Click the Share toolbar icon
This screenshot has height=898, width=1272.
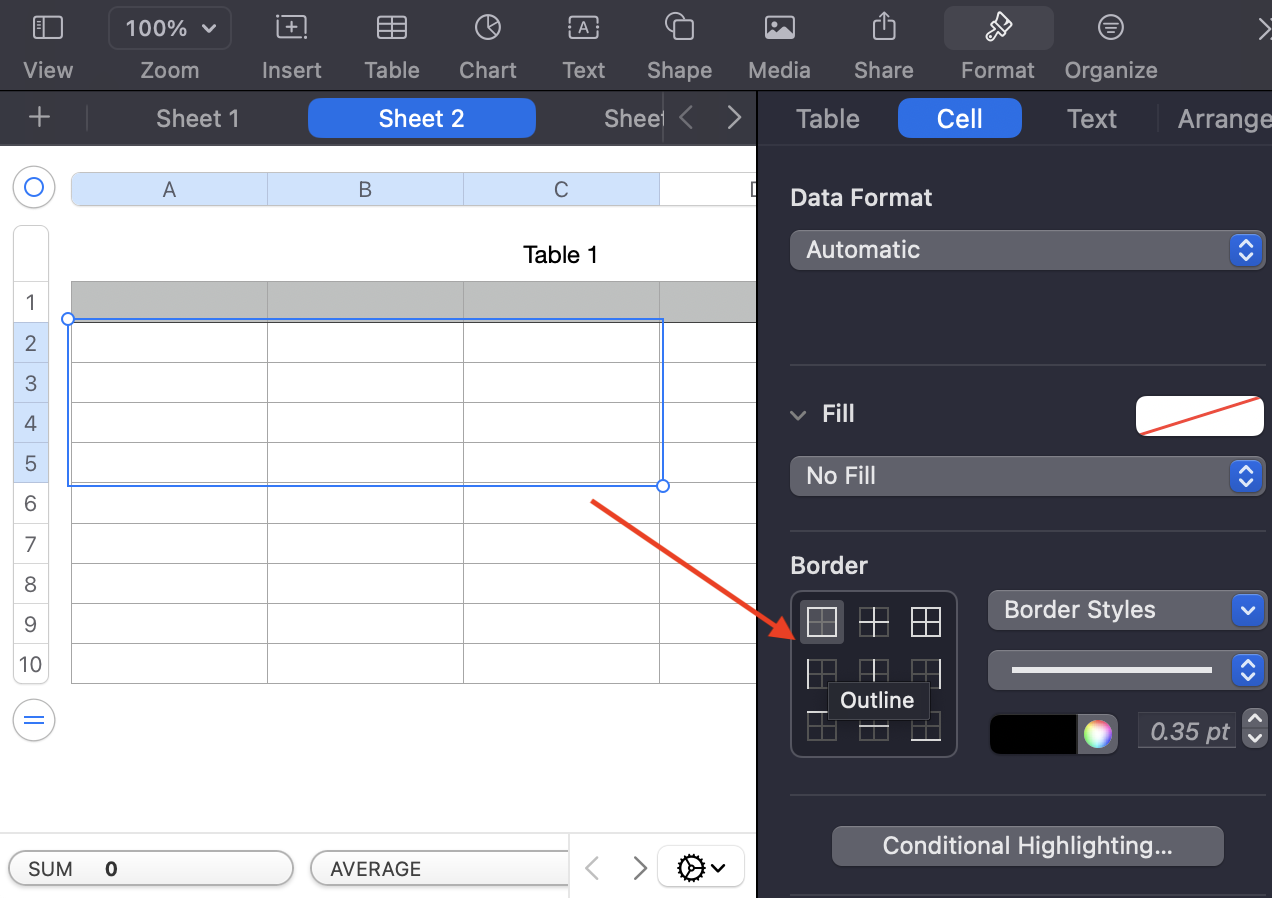coord(884,27)
